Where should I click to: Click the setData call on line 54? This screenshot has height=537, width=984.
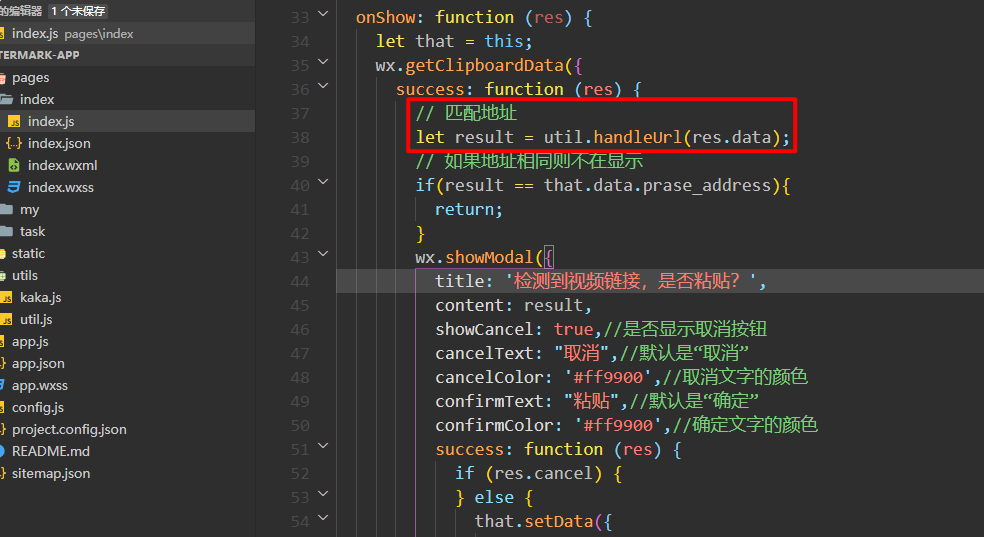point(559,521)
